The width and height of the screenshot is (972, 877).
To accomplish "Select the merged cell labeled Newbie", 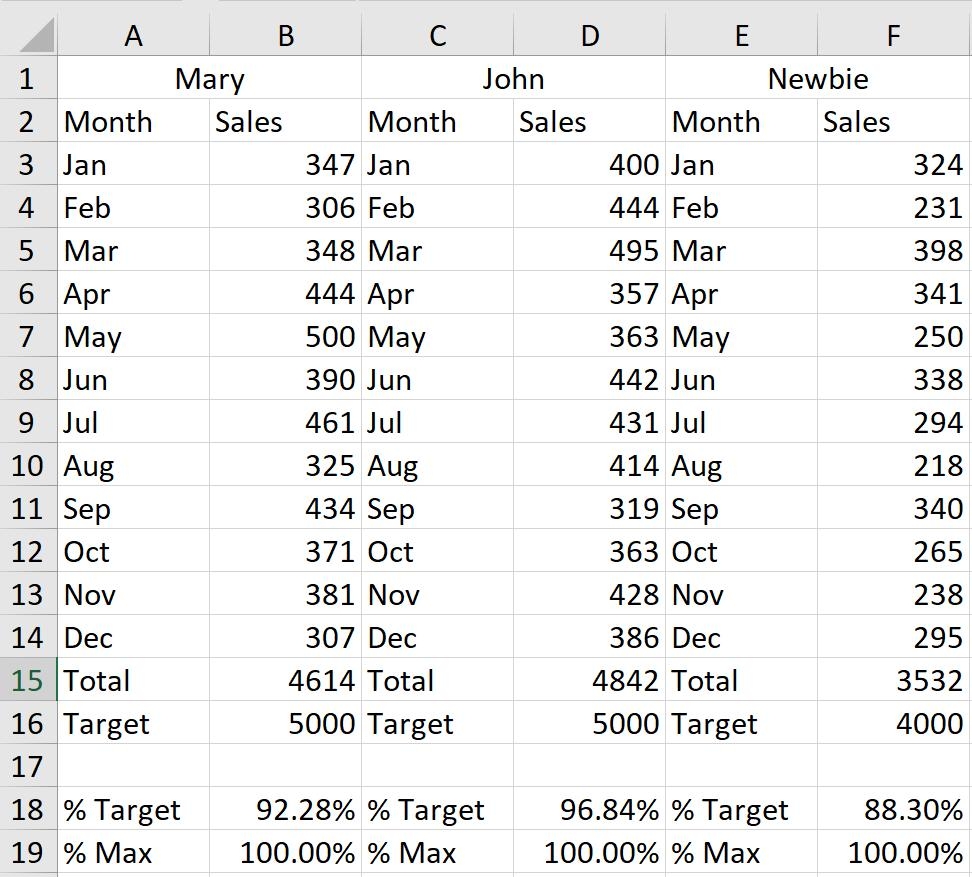I will point(818,78).
